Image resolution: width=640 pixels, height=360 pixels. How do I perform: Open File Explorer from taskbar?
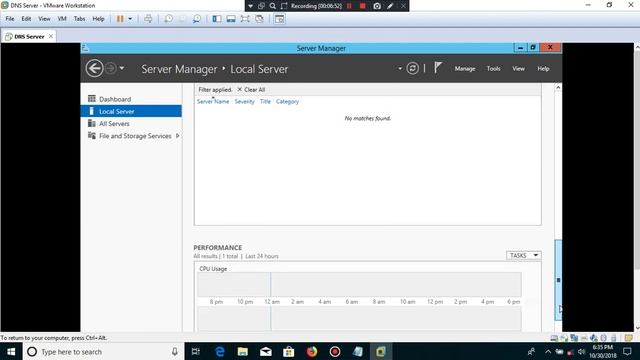tap(242, 351)
